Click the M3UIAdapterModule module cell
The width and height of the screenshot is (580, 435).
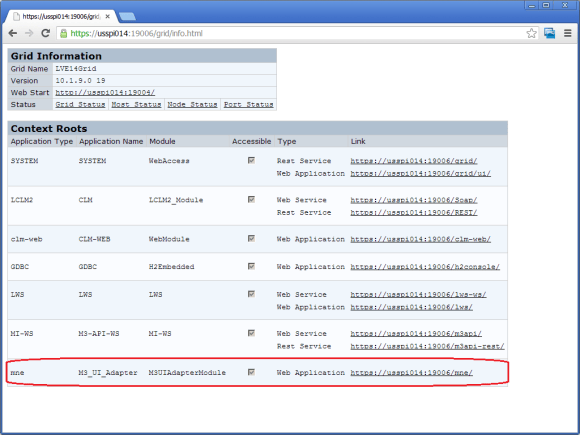(187, 373)
